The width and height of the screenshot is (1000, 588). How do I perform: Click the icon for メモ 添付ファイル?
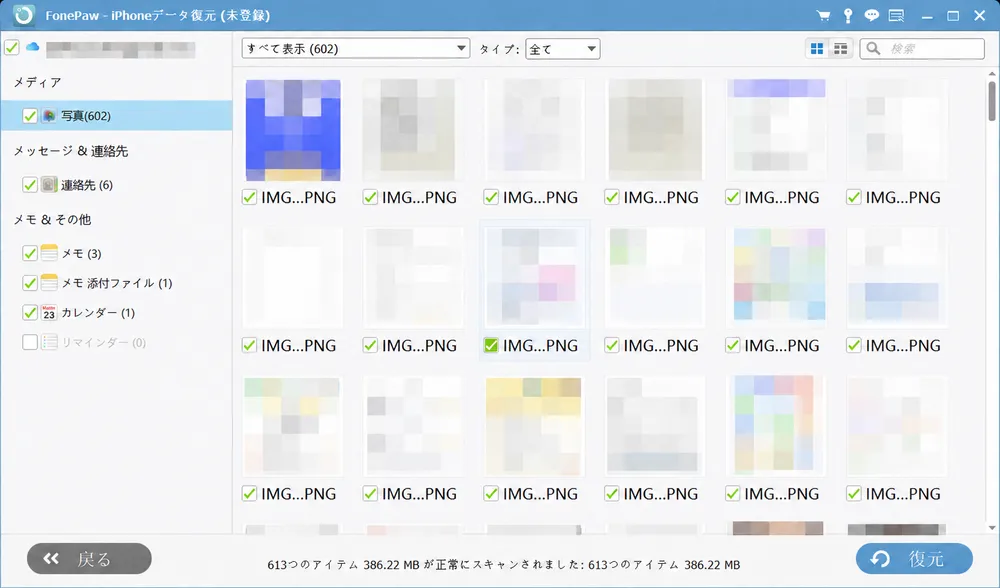tap(49, 283)
